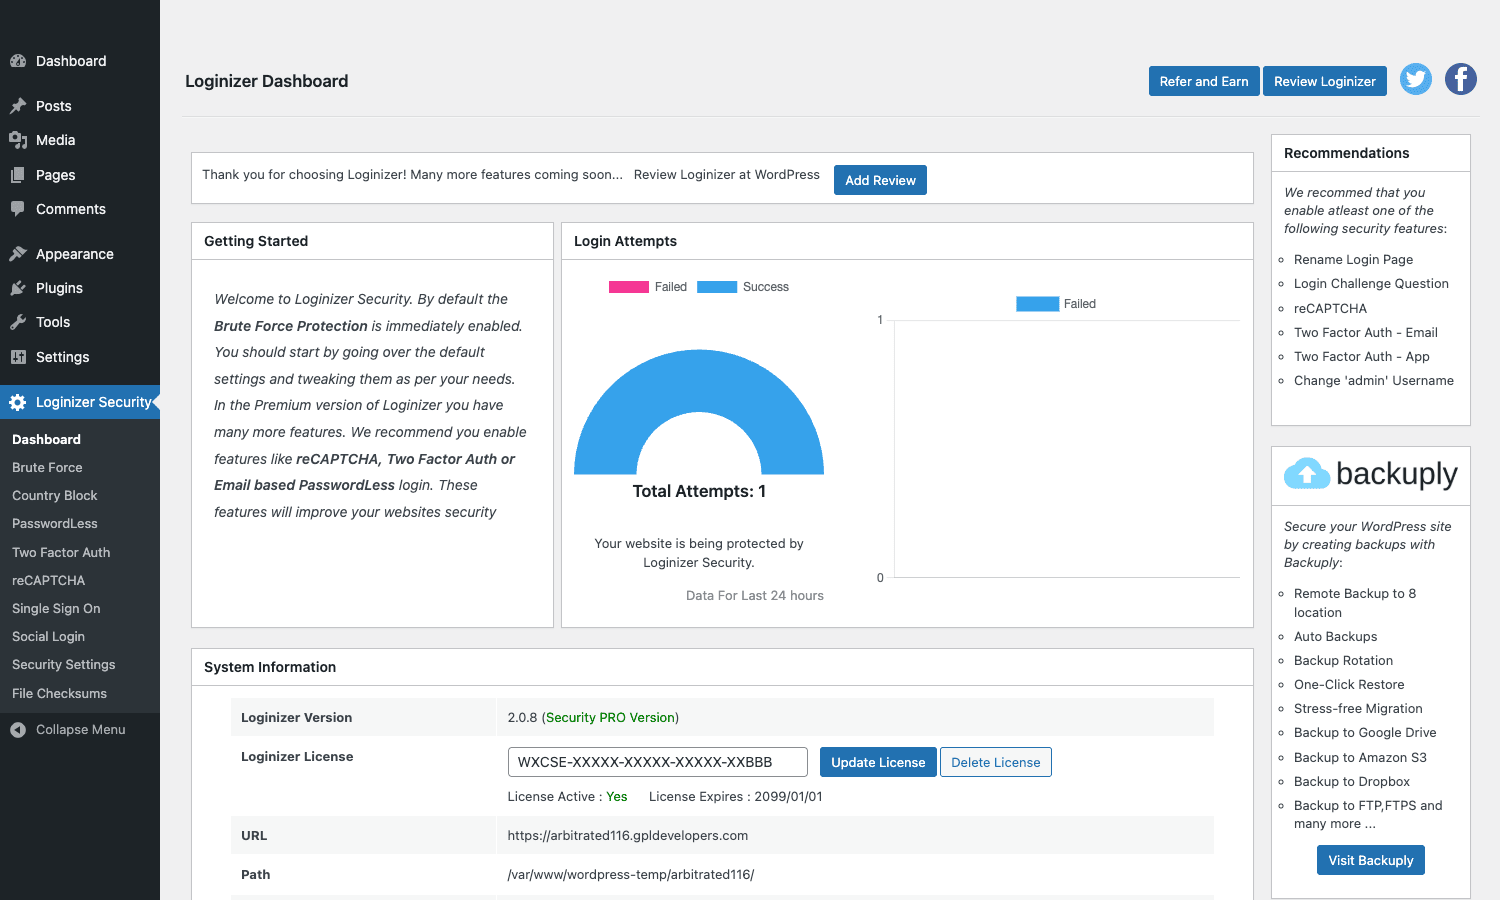Open the Appearance menu
This screenshot has width=1500, height=900.
80,254
